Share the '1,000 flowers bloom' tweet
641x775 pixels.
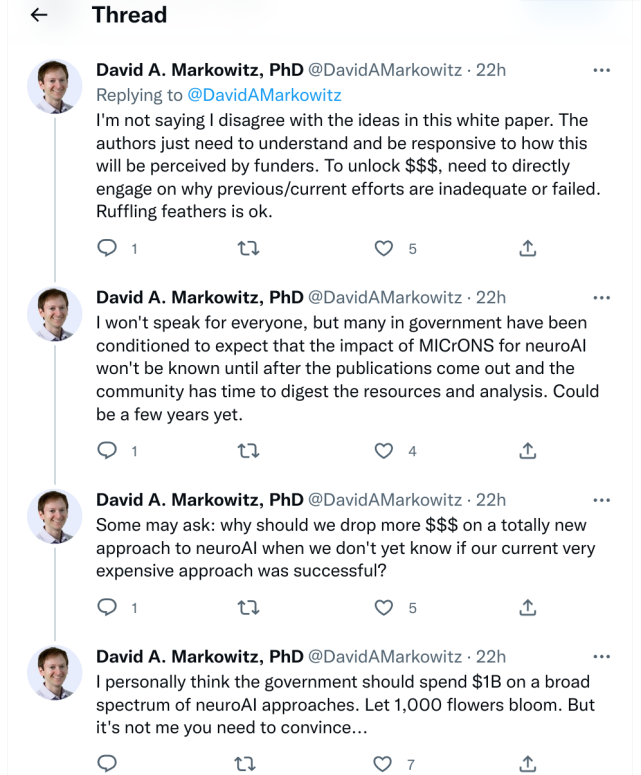click(528, 764)
